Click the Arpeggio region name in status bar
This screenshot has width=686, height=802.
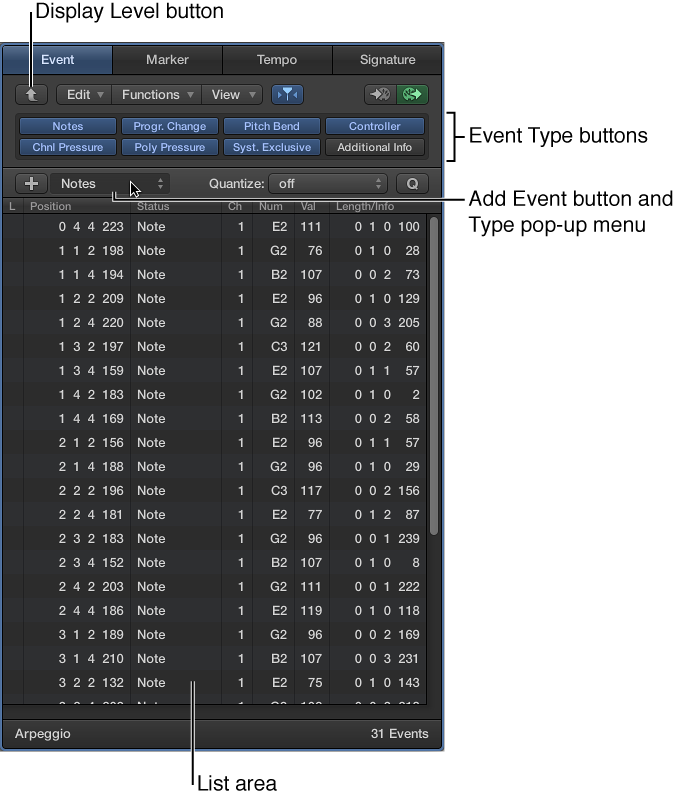point(42,734)
